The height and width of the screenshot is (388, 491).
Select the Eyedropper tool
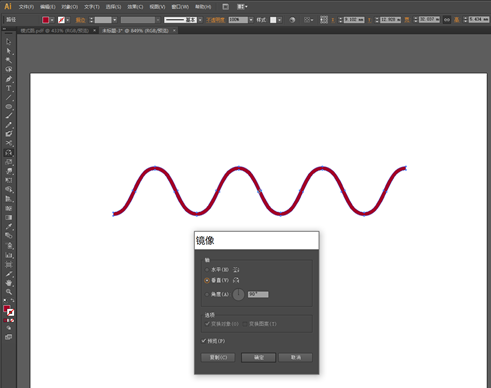pos(9,227)
